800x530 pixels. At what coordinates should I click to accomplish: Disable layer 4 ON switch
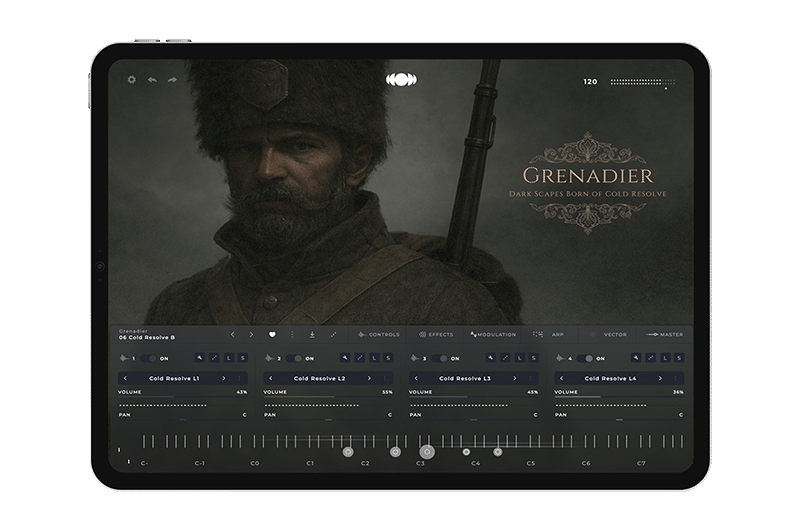[x=583, y=358]
